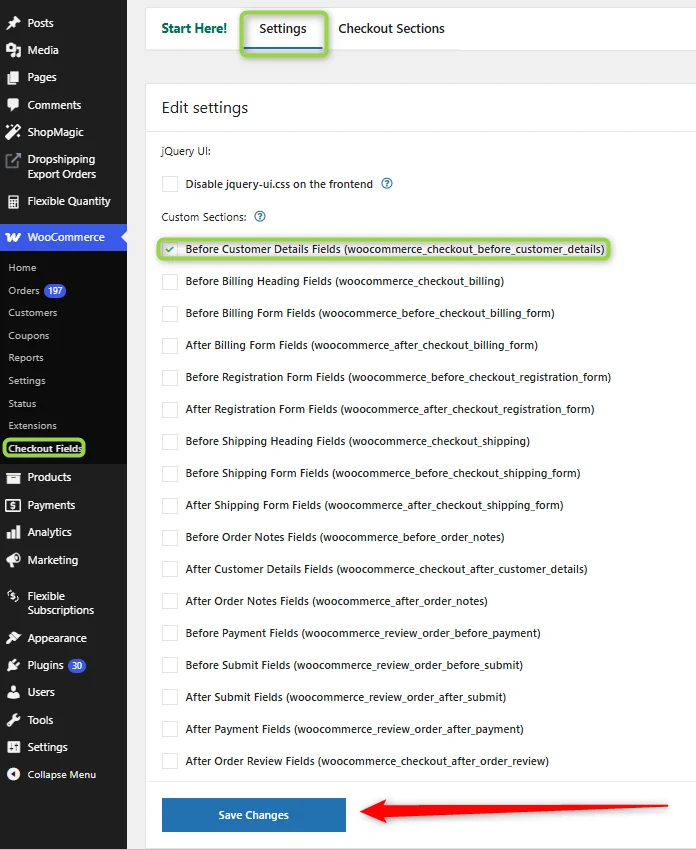The image size is (696, 850).
Task: Tick Before Payment Fields checkbox
Action: (x=170, y=633)
